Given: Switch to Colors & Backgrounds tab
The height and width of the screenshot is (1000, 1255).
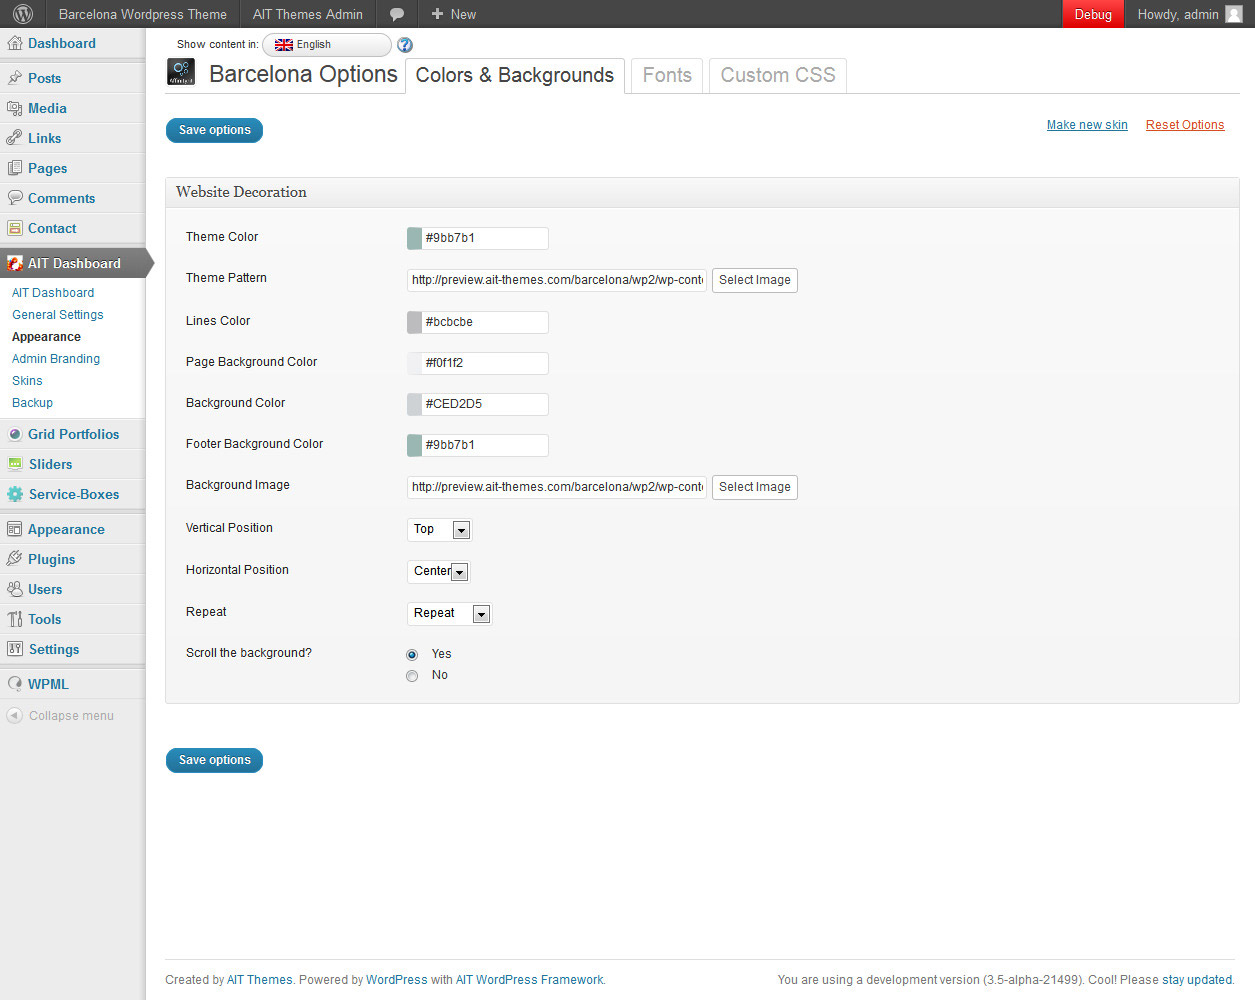Looking at the screenshot, I should [515, 76].
